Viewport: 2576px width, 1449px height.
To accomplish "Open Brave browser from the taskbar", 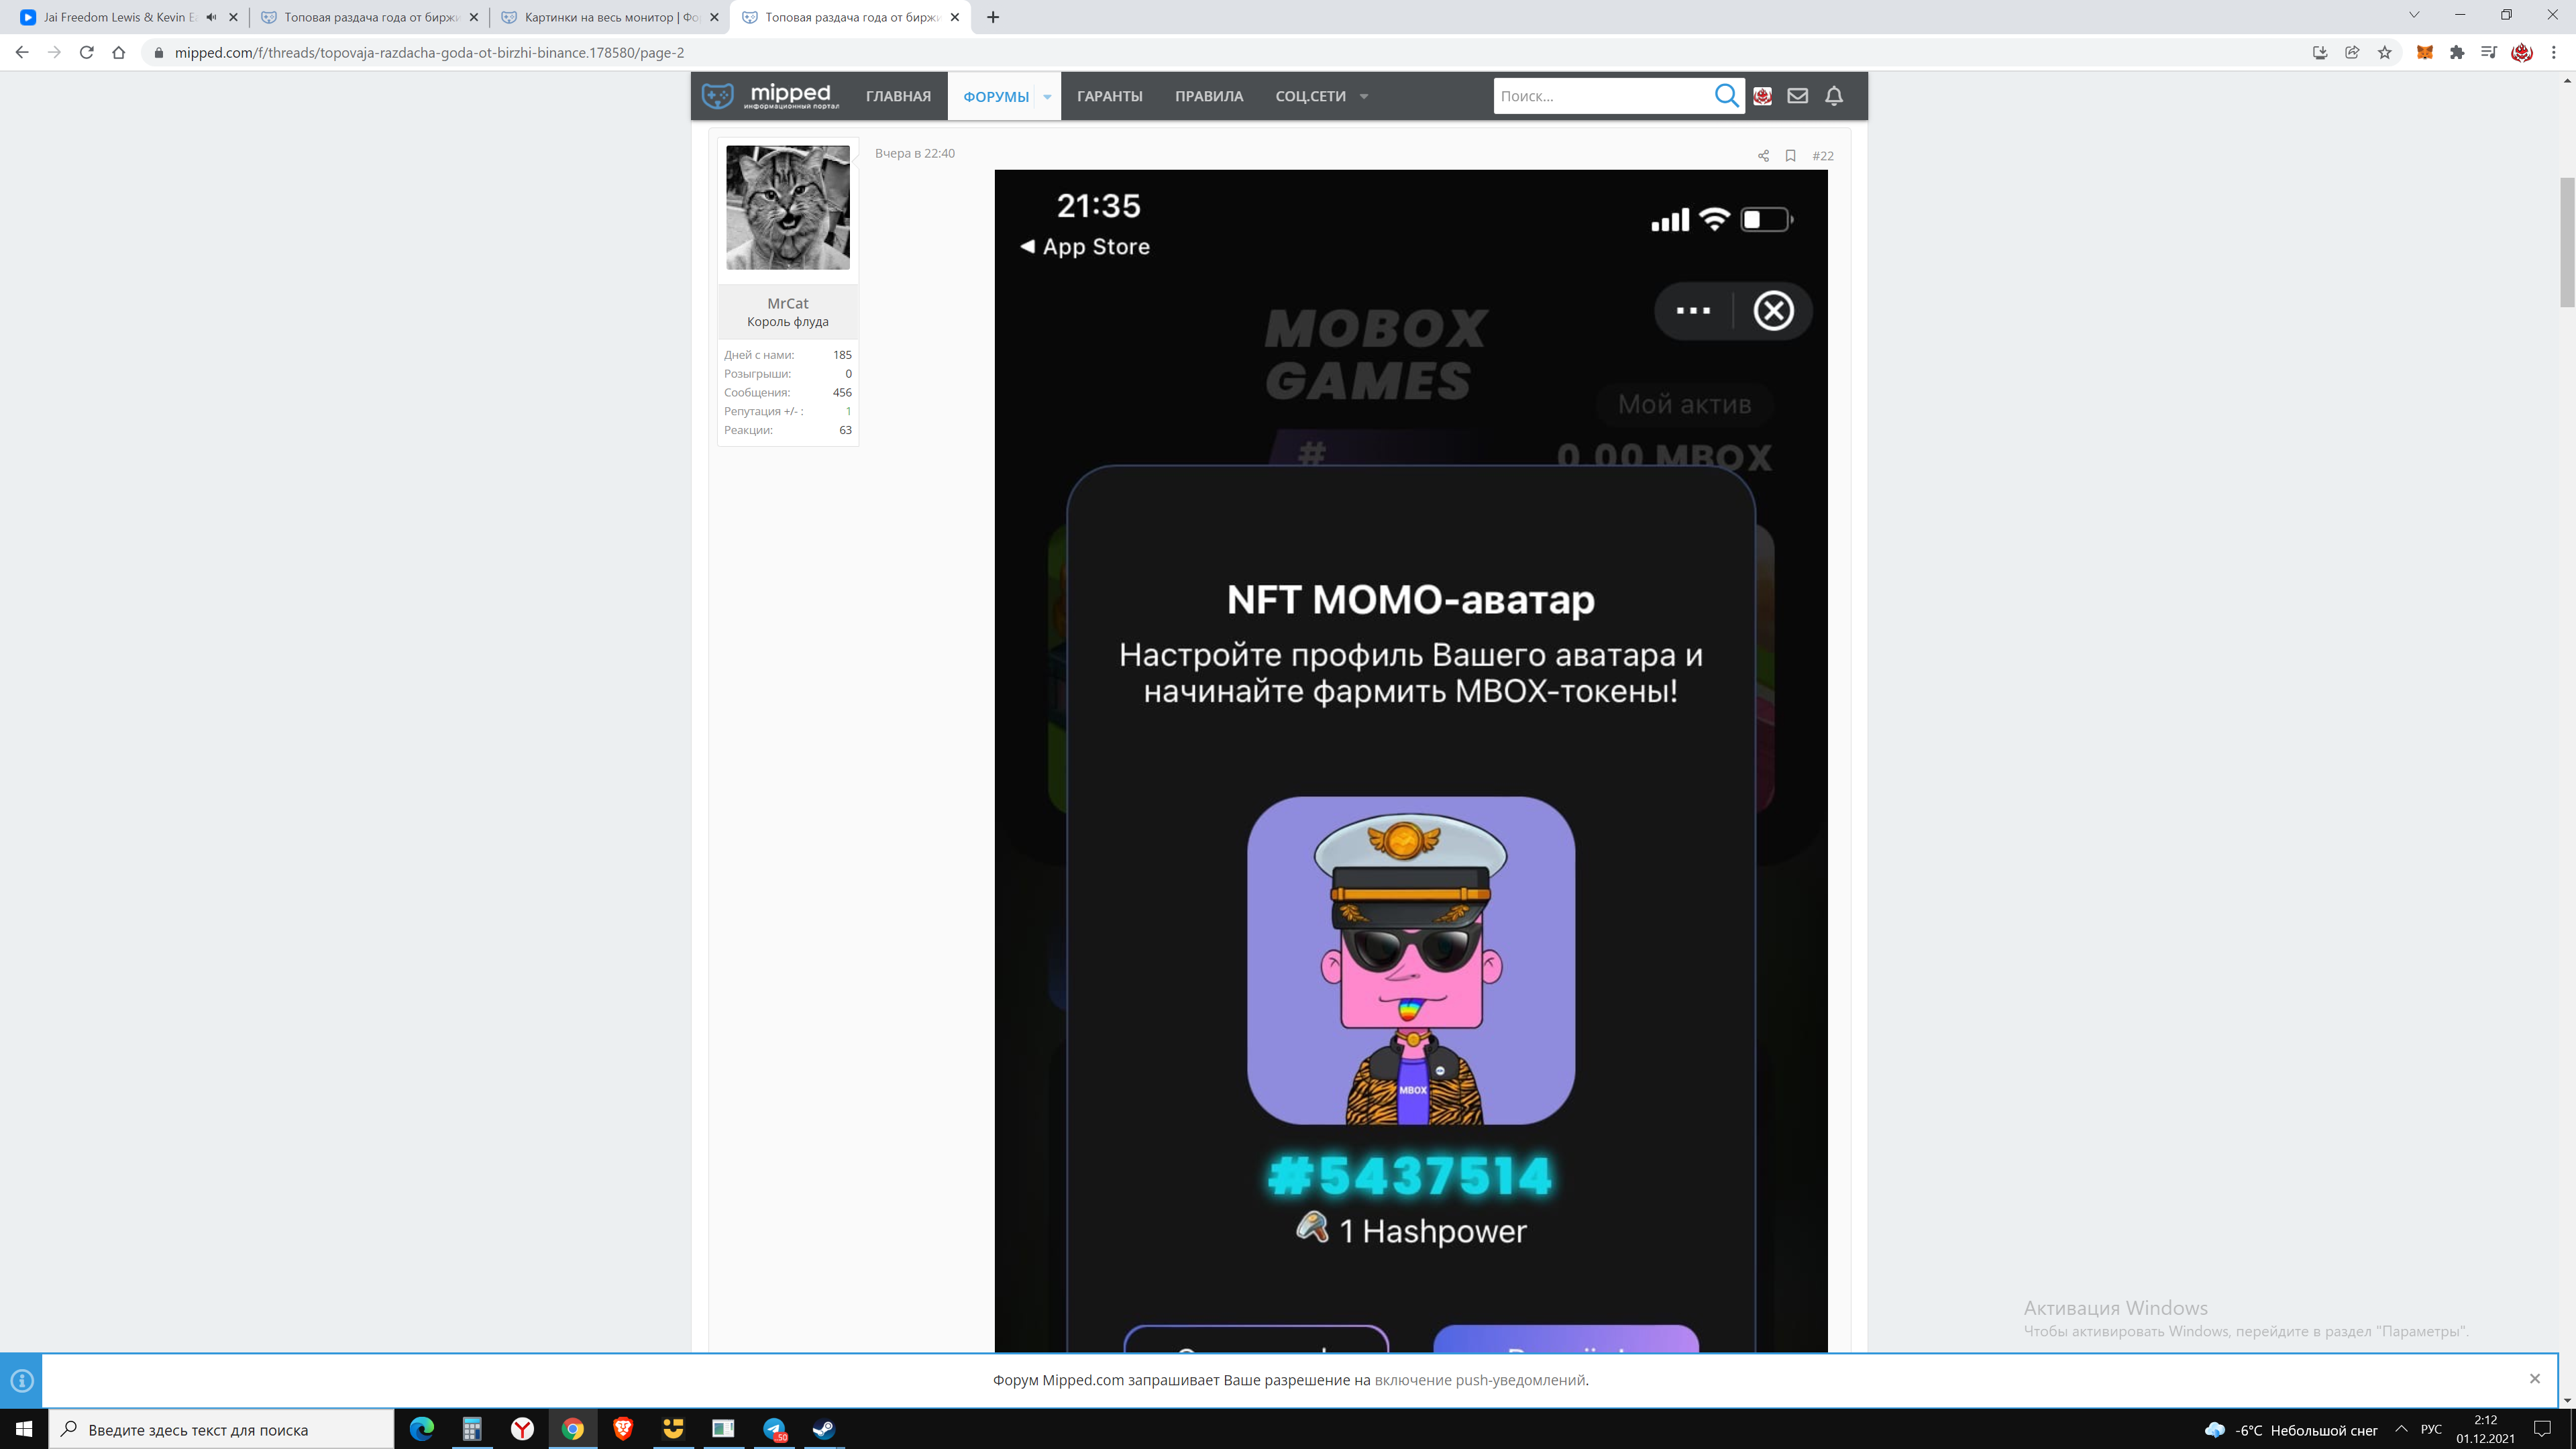I will coord(623,1429).
